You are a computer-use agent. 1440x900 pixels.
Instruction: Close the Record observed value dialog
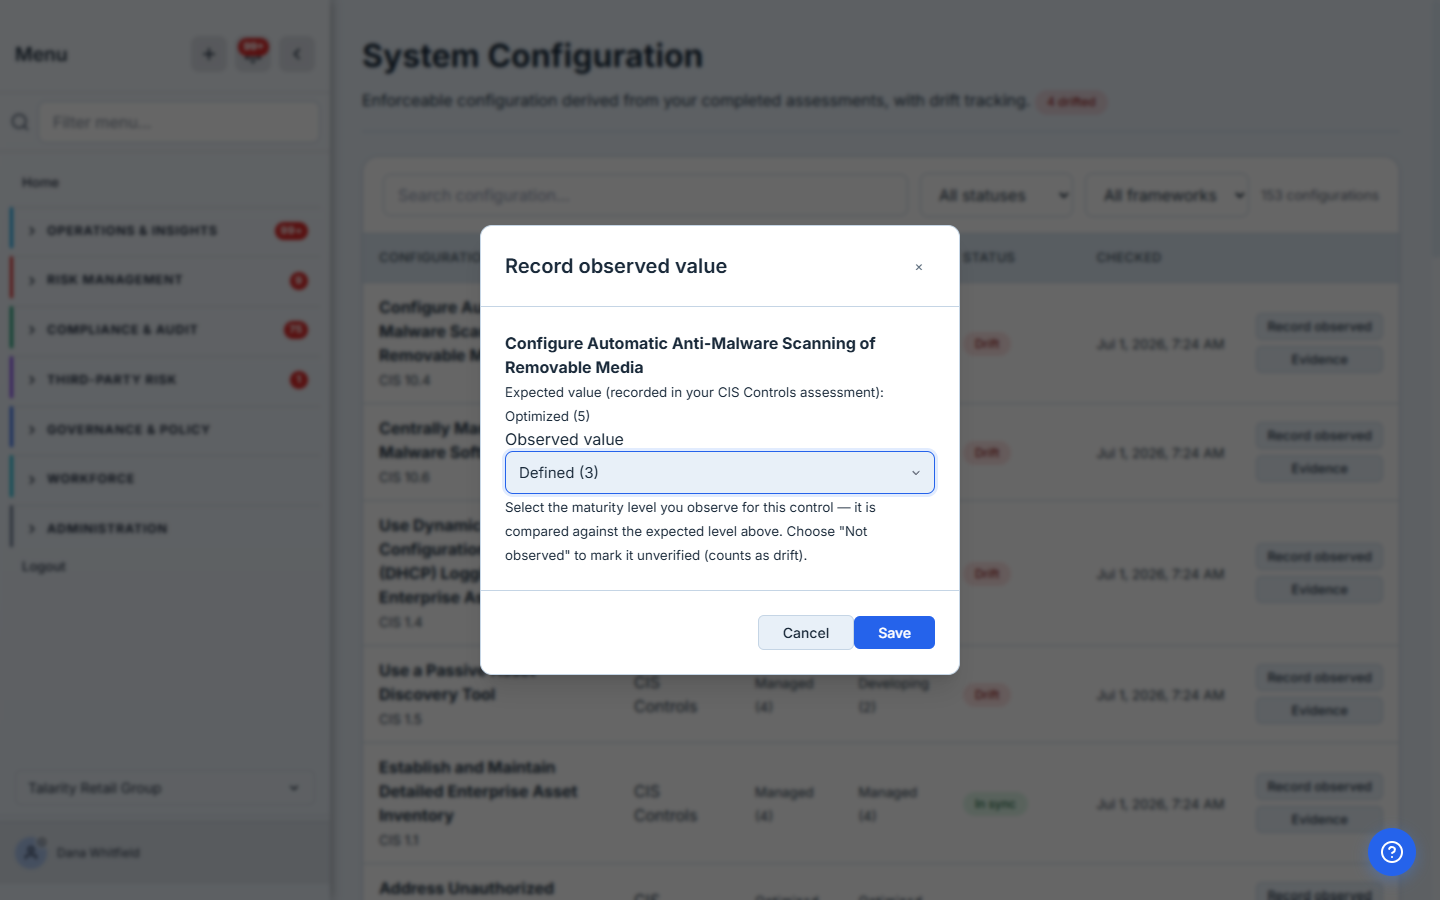coord(918,267)
